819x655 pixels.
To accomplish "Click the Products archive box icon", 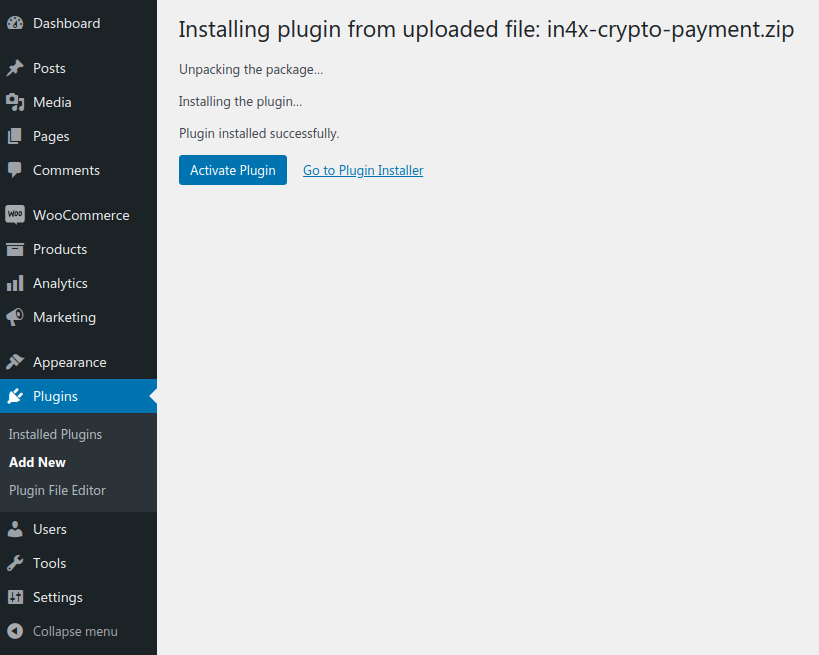I will pos(15,250).
